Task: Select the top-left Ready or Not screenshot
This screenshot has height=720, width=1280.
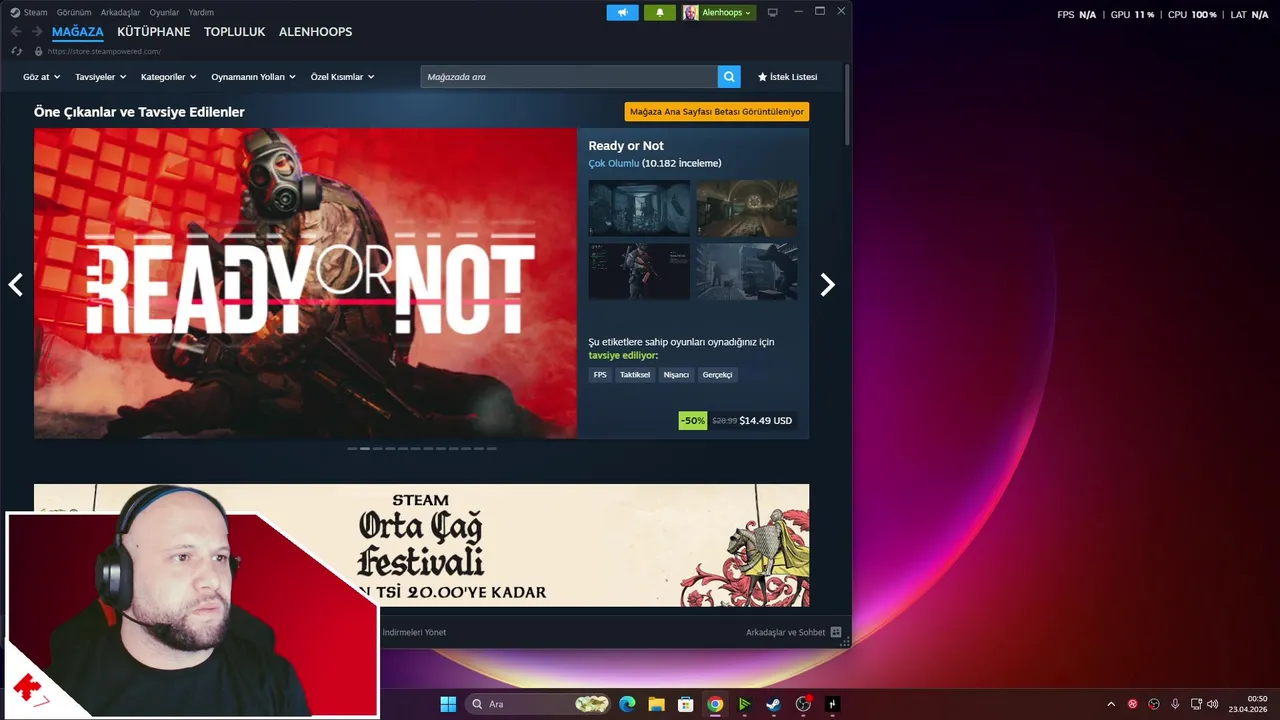Action: tap(639, 208)
